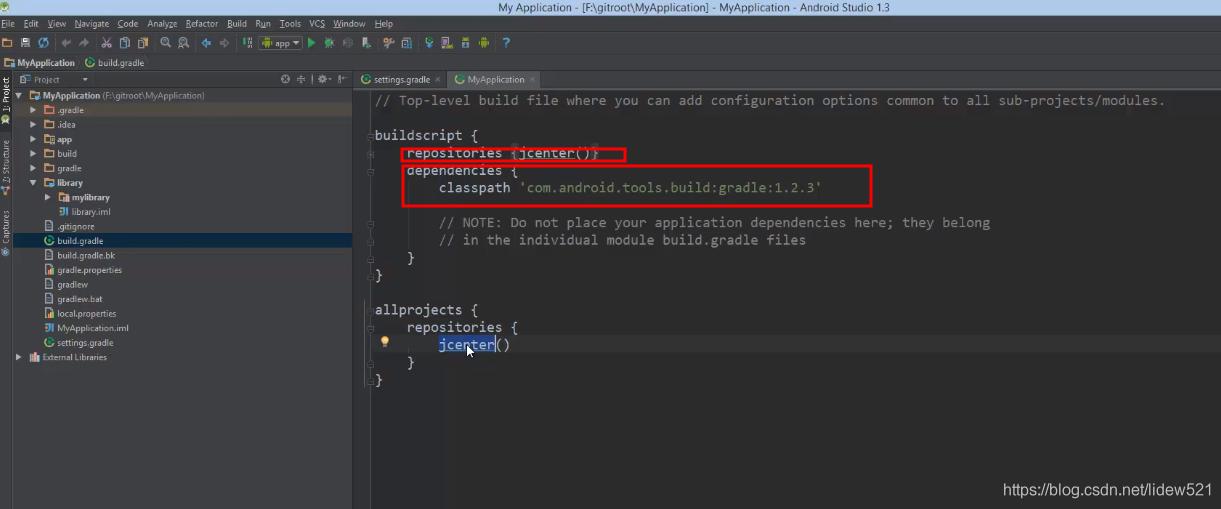The height and width of the screenshot is (509, 1221).
Task: Open the app run configuration dropdown
Action: [x=281, y=43]
